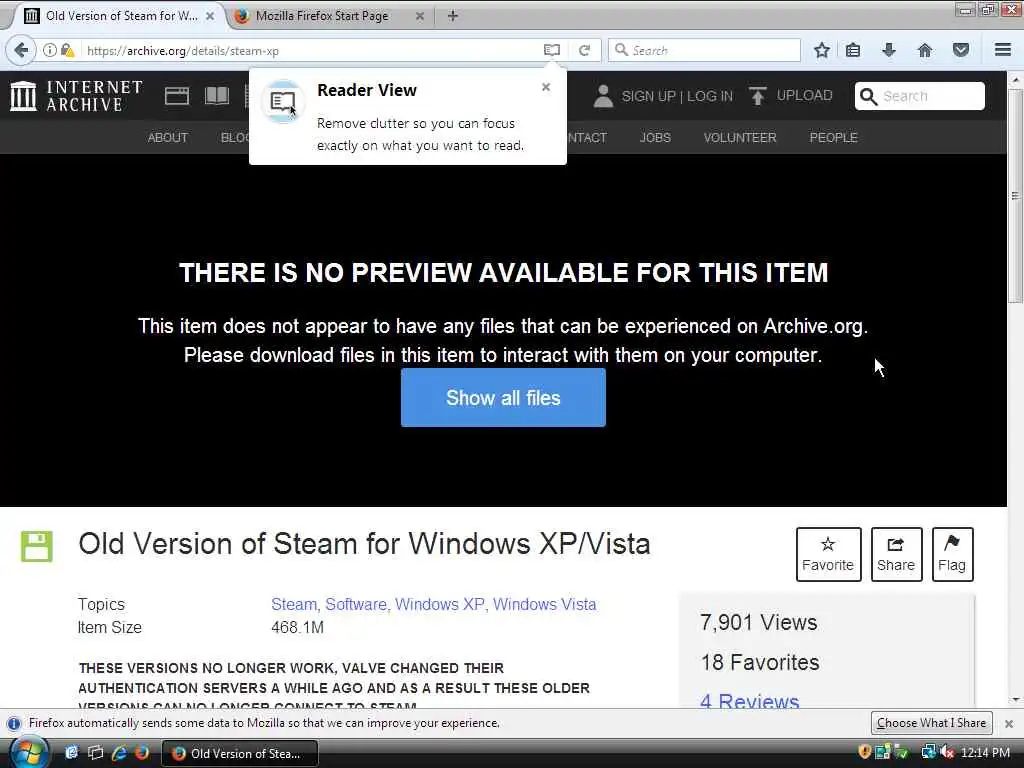Image resolution: width=1024 pixels, height=768 pixels.
Task: Click the muted volume tray icon
Action: (946, 752)
